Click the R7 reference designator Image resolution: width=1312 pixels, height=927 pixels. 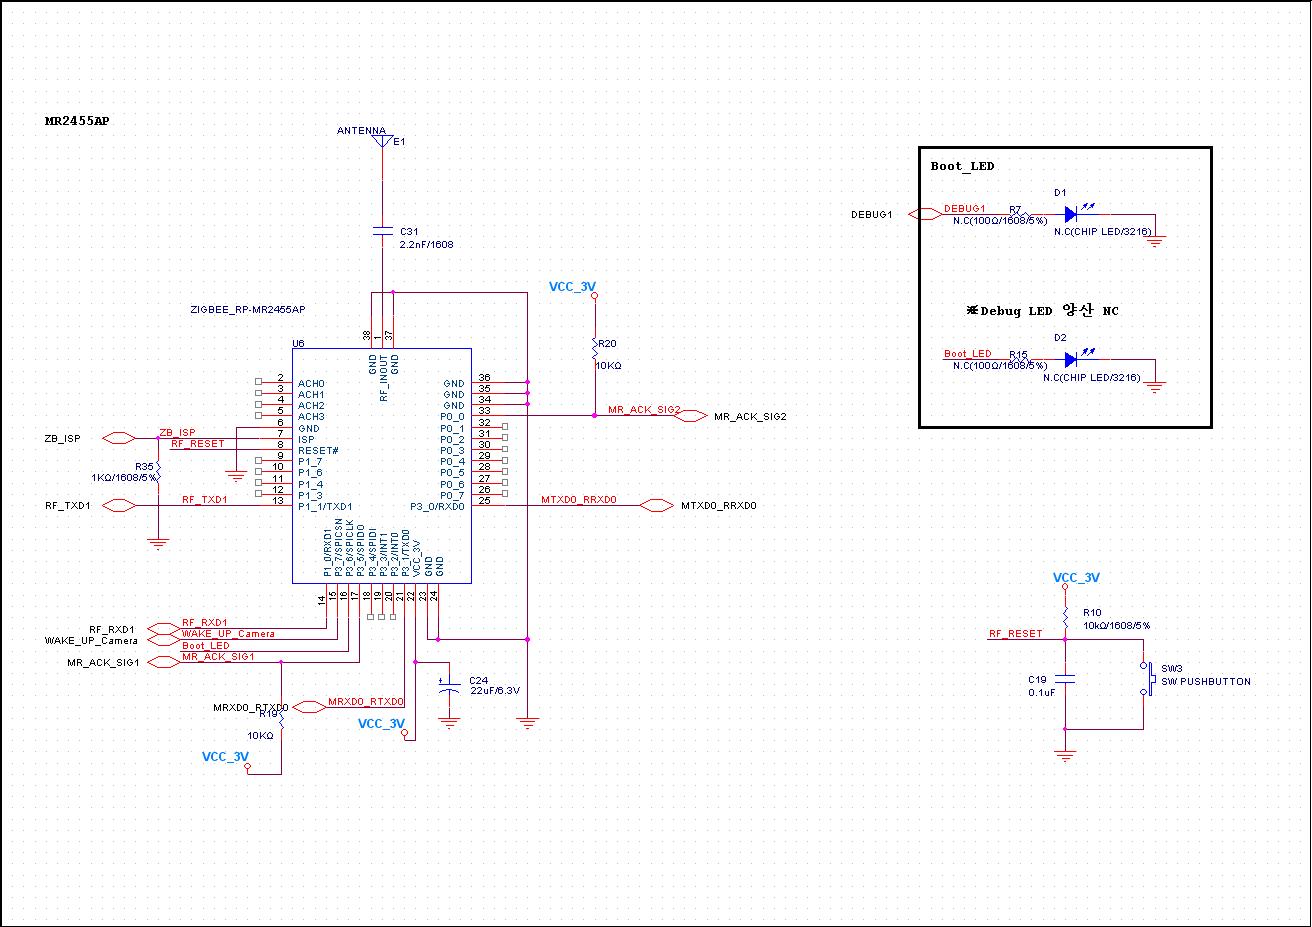coord(1015,210)
